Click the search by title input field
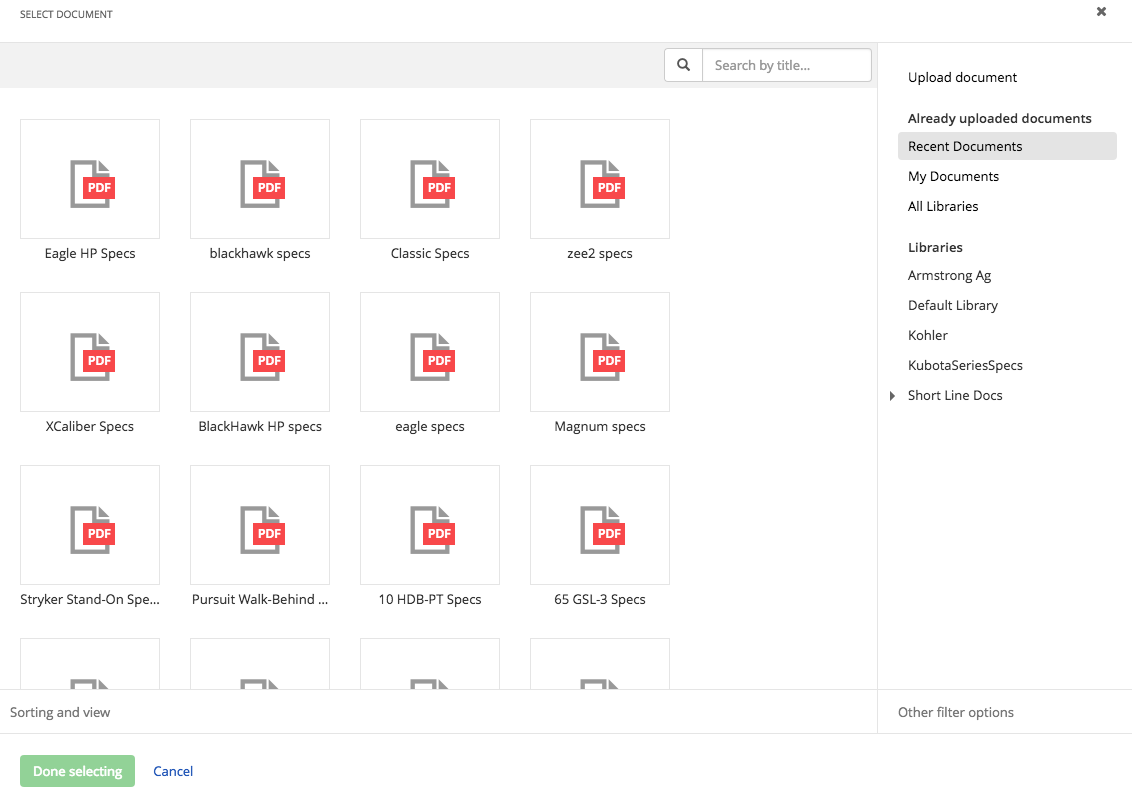Viewport: 1132px width, 802px height. coord(786,64)
